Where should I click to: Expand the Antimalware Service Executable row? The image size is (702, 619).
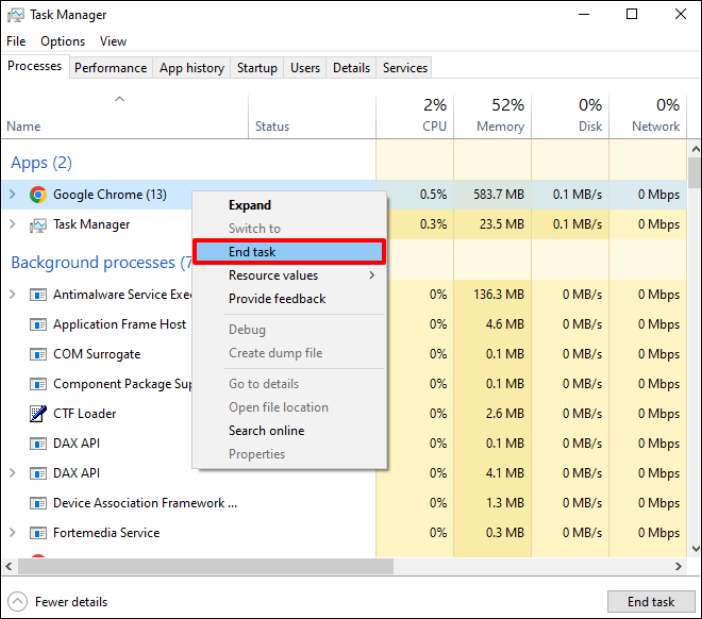point(12,294)
